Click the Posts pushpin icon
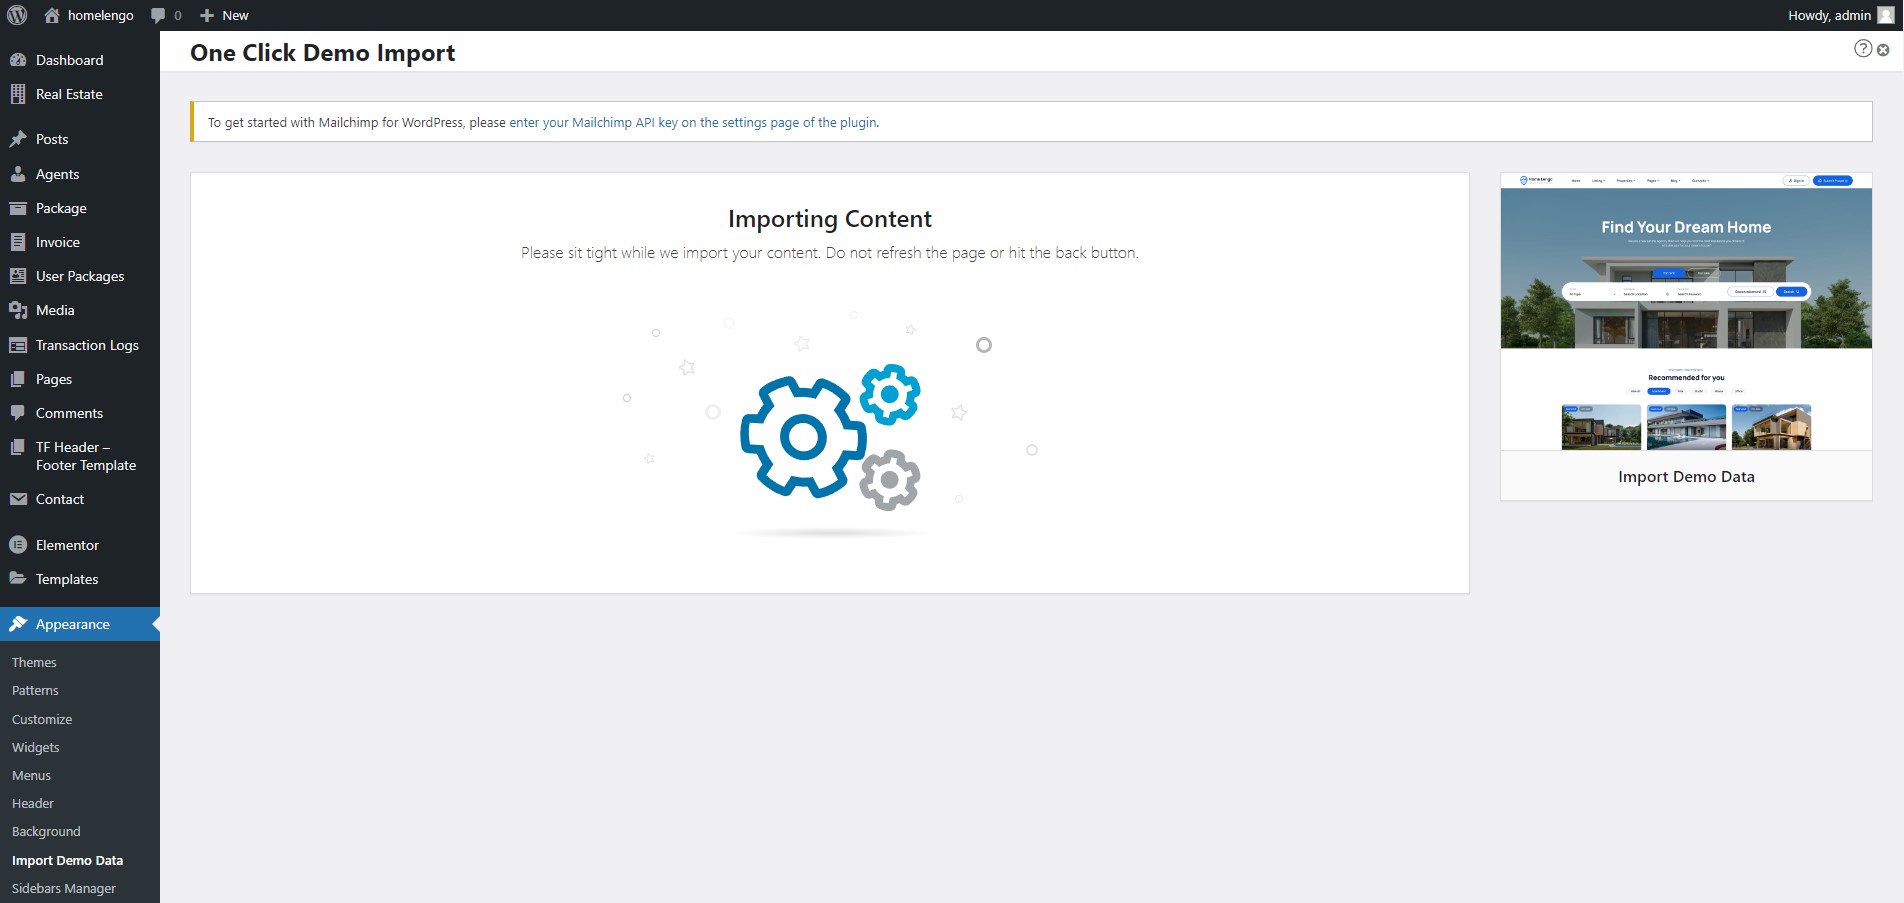Viewport: 1904px width, 903px height. click(x=18, y=139)
